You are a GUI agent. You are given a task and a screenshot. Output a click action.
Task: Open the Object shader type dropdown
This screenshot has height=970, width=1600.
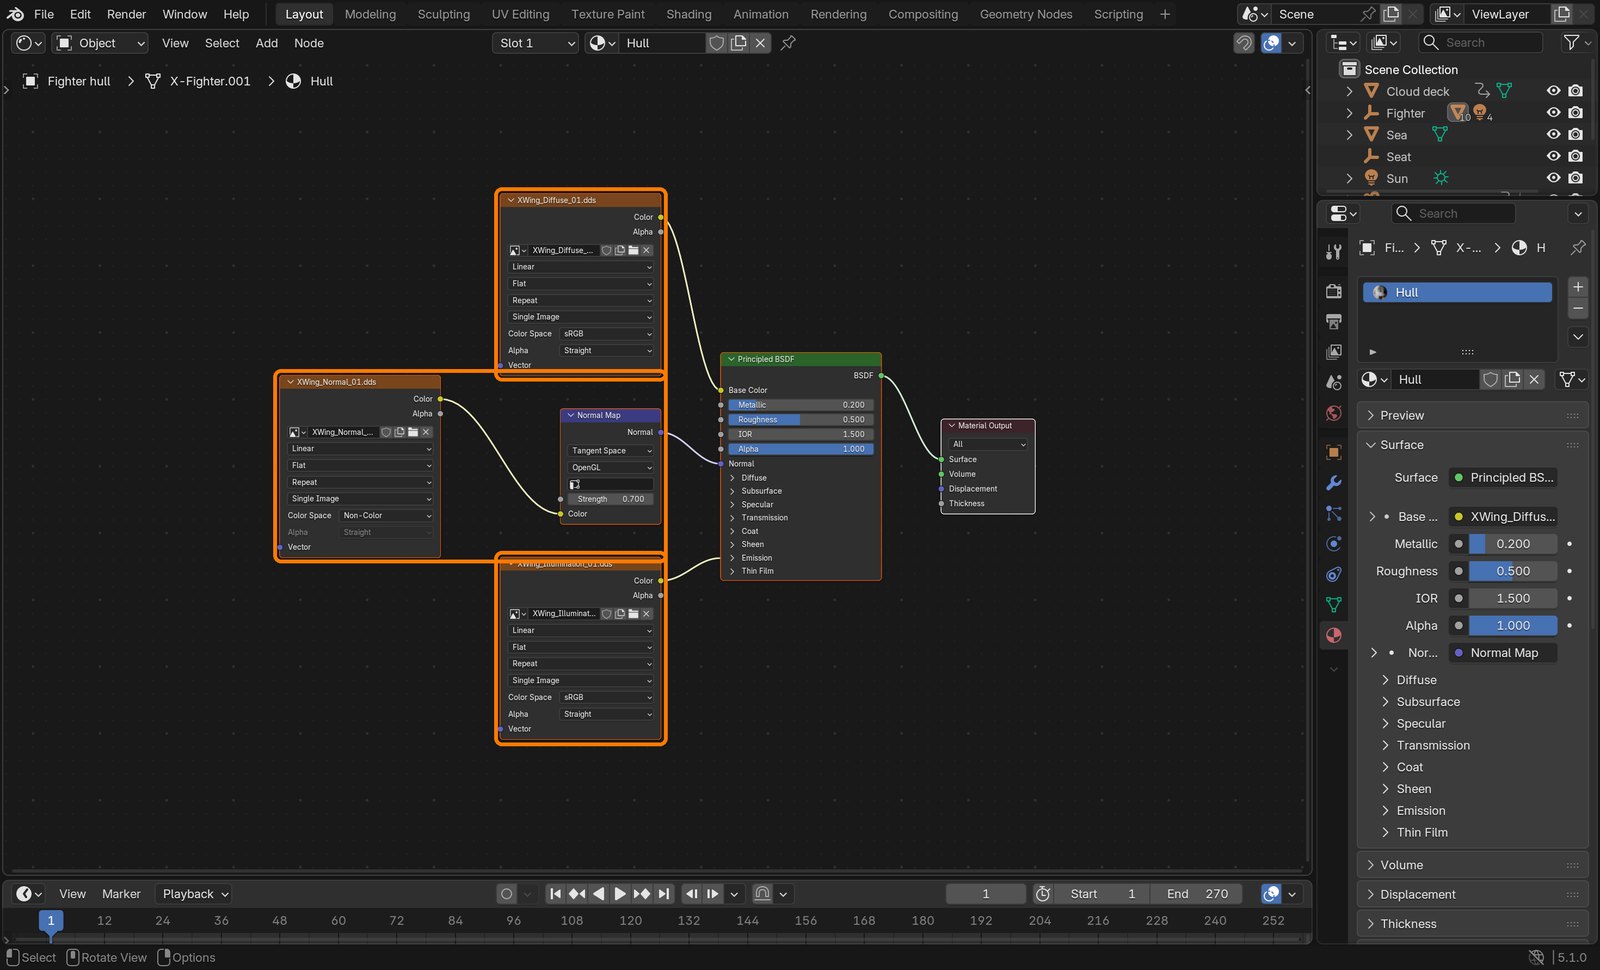(x=100, y=43)
